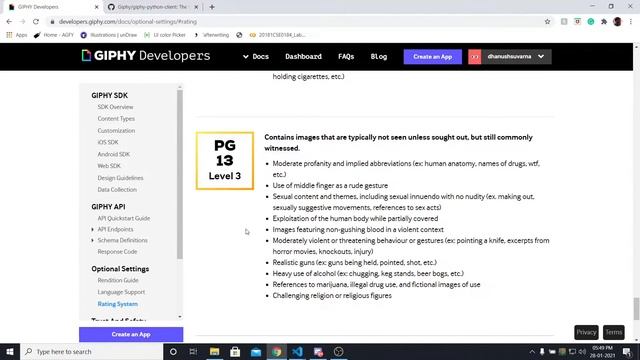Viewport: 640px width, 360px height.
Task: Close the GIPHY Developers tab
Action: tap(96, 7)
